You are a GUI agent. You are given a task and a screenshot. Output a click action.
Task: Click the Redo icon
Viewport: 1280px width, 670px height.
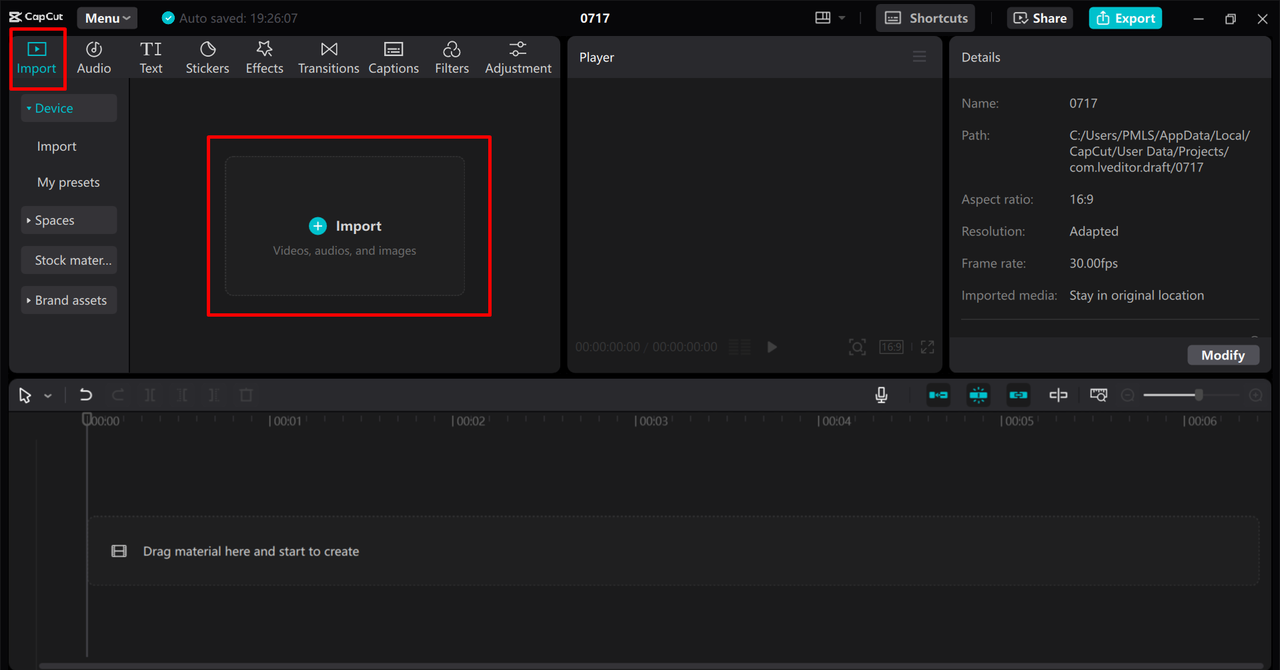[x=118, y=395]
